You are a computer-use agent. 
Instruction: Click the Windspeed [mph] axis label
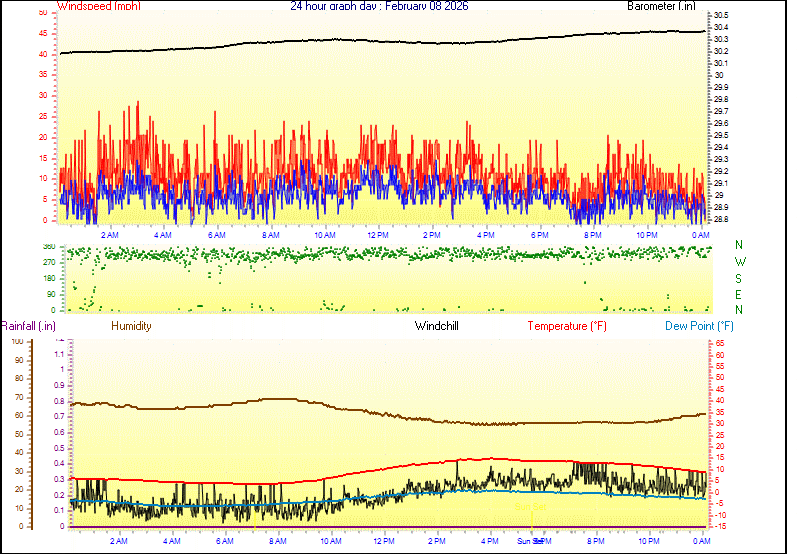pyautogui.click(x=99, y=6)
